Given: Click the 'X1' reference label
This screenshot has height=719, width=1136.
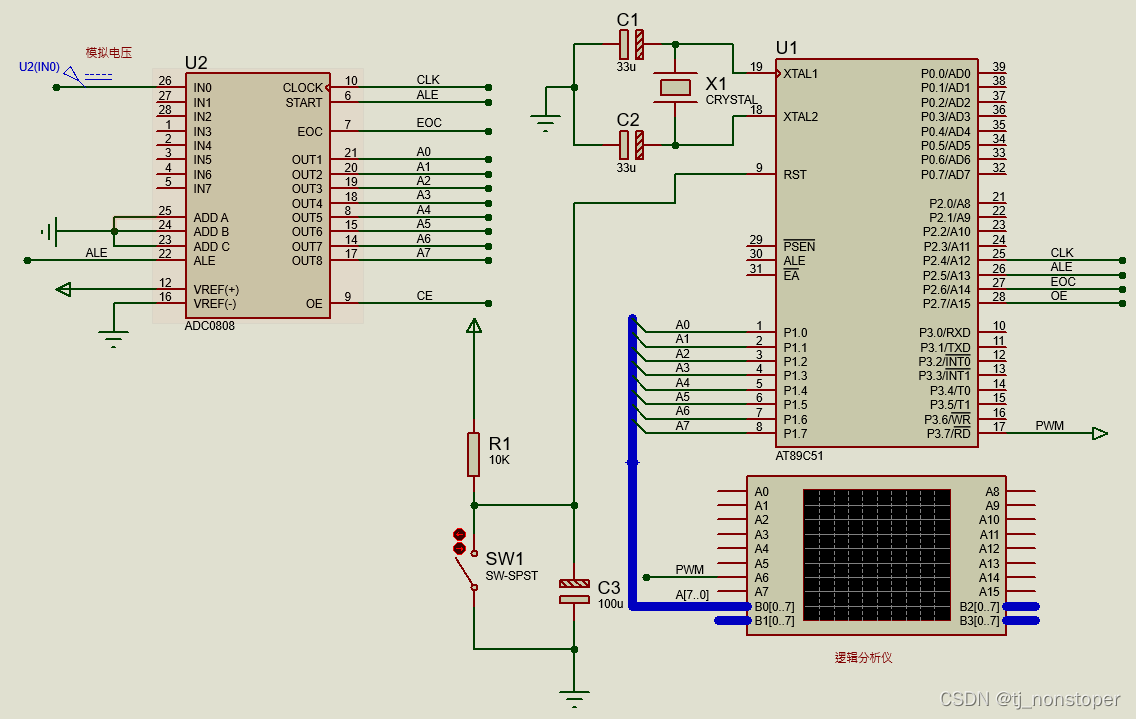Looking at the screenshot, I should [716, 84].
